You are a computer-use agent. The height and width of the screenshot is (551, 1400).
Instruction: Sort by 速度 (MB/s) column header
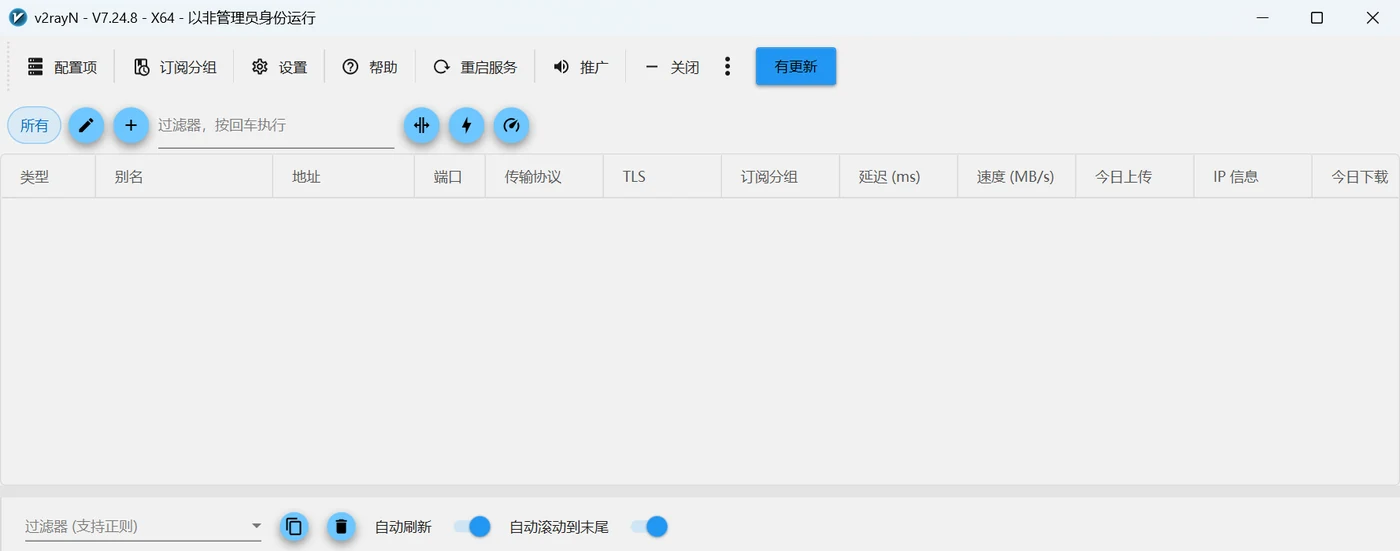1016,176
